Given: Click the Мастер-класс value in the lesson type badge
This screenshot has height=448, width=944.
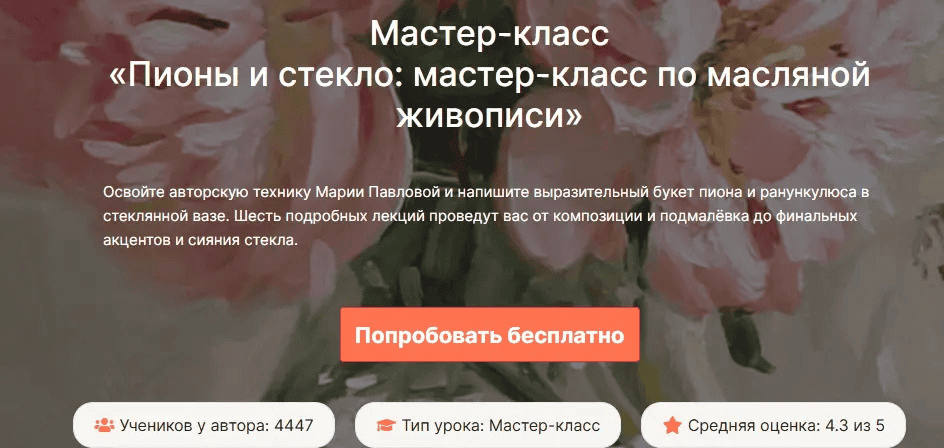Looking at the screenshot, I should click(544, 426).
